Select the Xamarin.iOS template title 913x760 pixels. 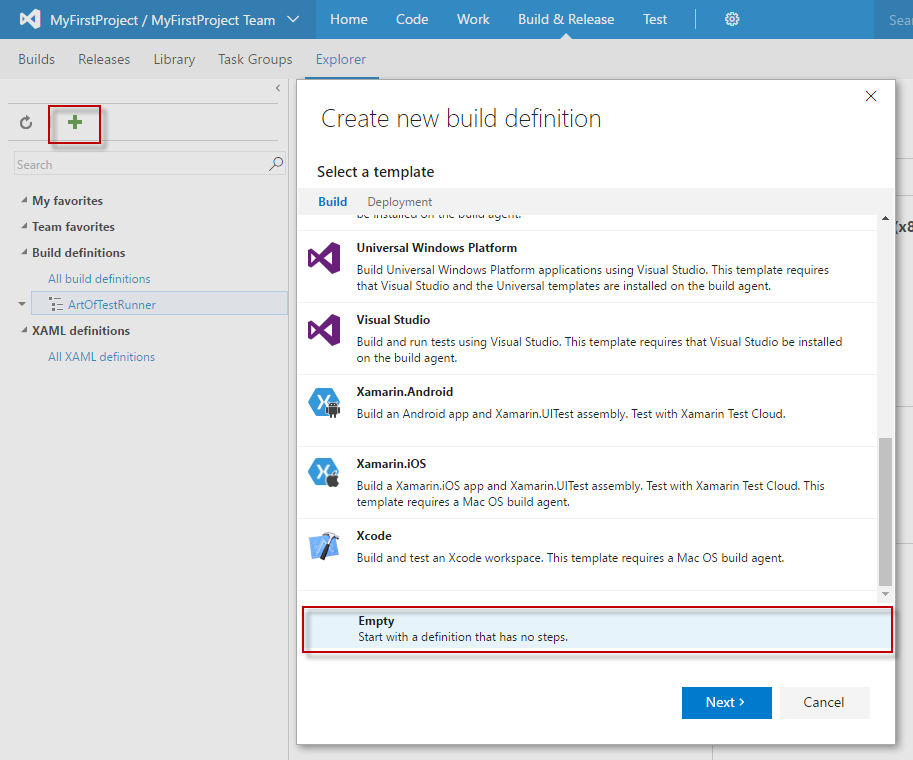point(391,464)
